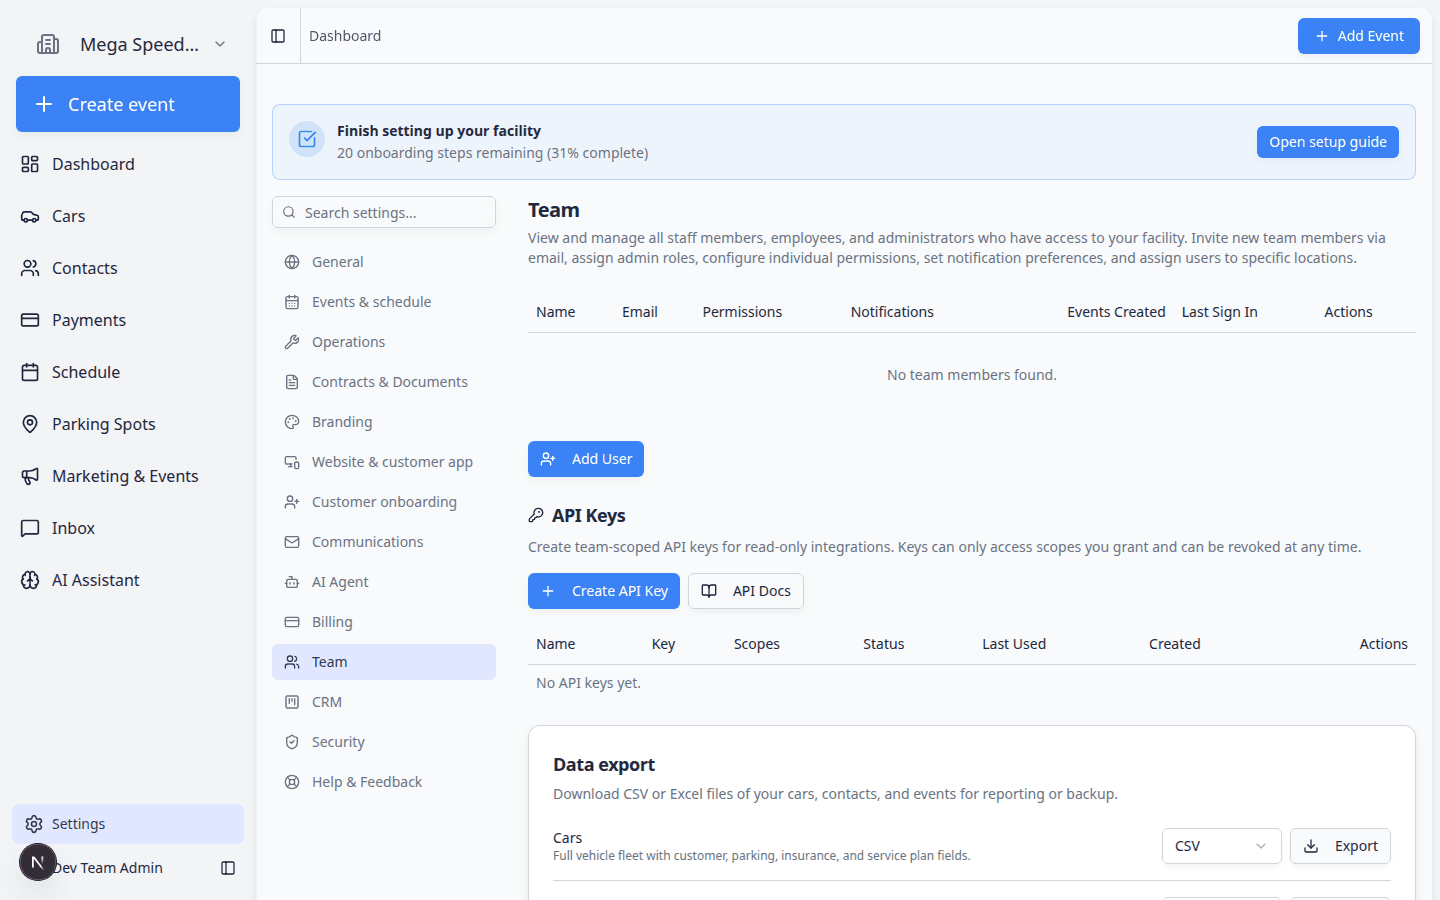The height and width of the screenshot is (900, 1440).
Task: Click the 'No team members found.' text
Action: coord(972,375)
